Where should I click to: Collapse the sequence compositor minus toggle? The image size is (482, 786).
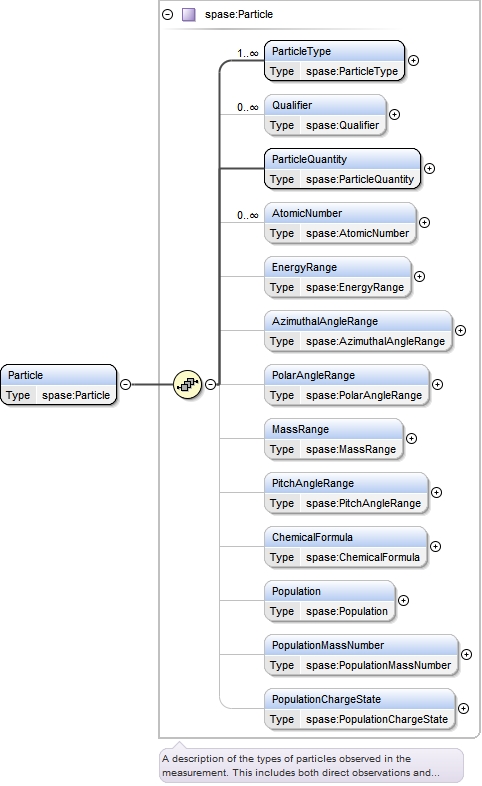tap(211, 384)
